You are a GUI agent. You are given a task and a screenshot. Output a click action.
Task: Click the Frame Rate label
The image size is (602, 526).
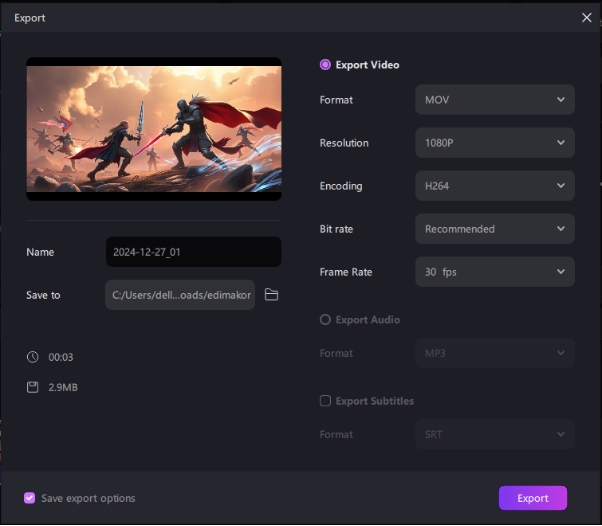[346, 272]
